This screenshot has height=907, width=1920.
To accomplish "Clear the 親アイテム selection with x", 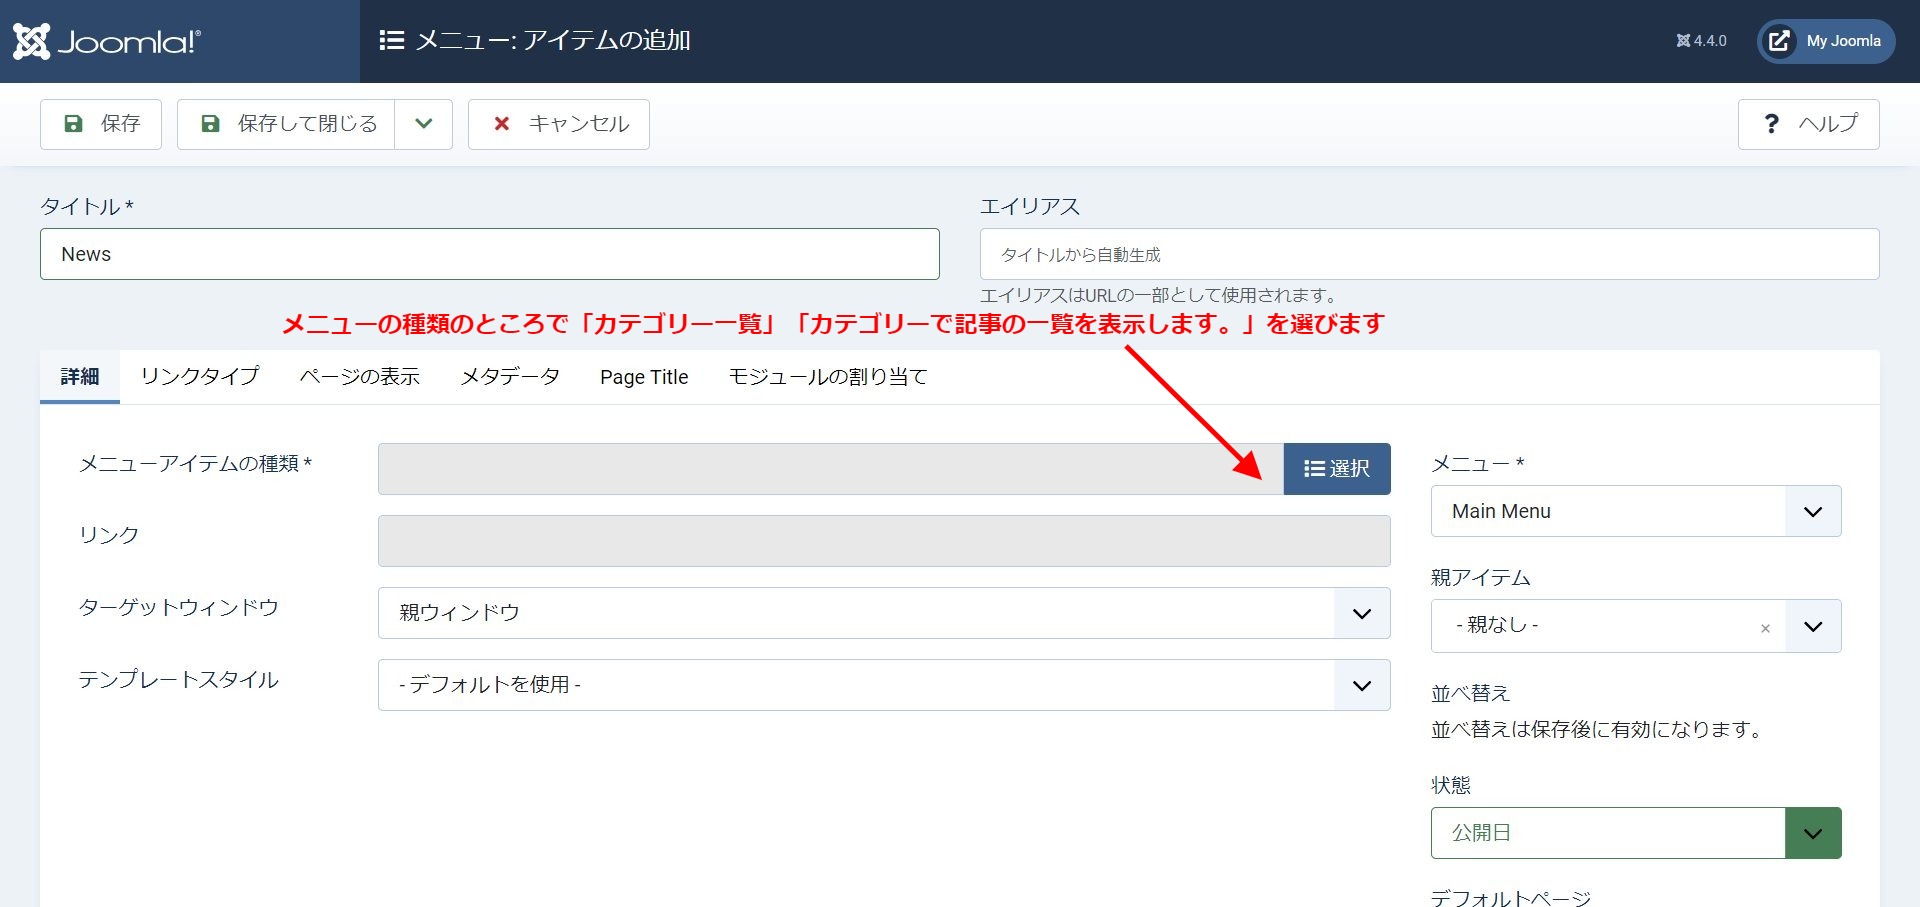I will [1765, 628].
